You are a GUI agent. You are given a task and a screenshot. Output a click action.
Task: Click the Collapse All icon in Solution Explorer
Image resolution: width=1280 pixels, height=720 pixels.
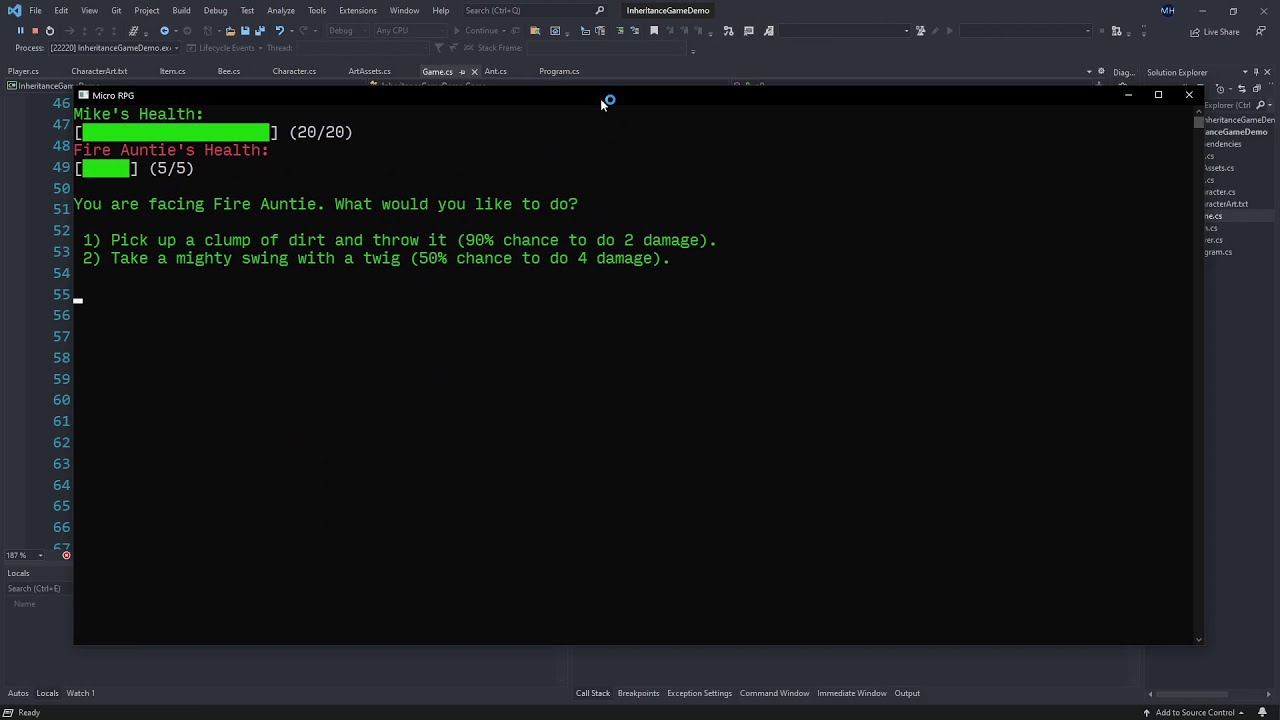[1256, 89]
